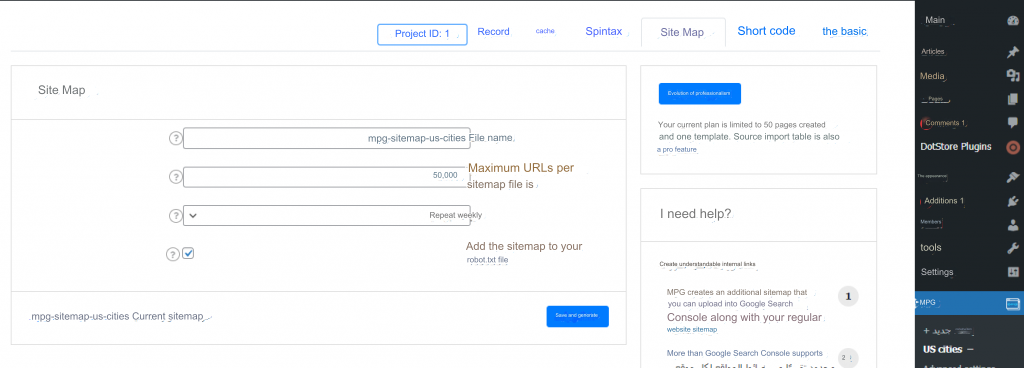Click the Media library icon
This screenshot has width=1024, height=368.
(x=1012, y=76)
